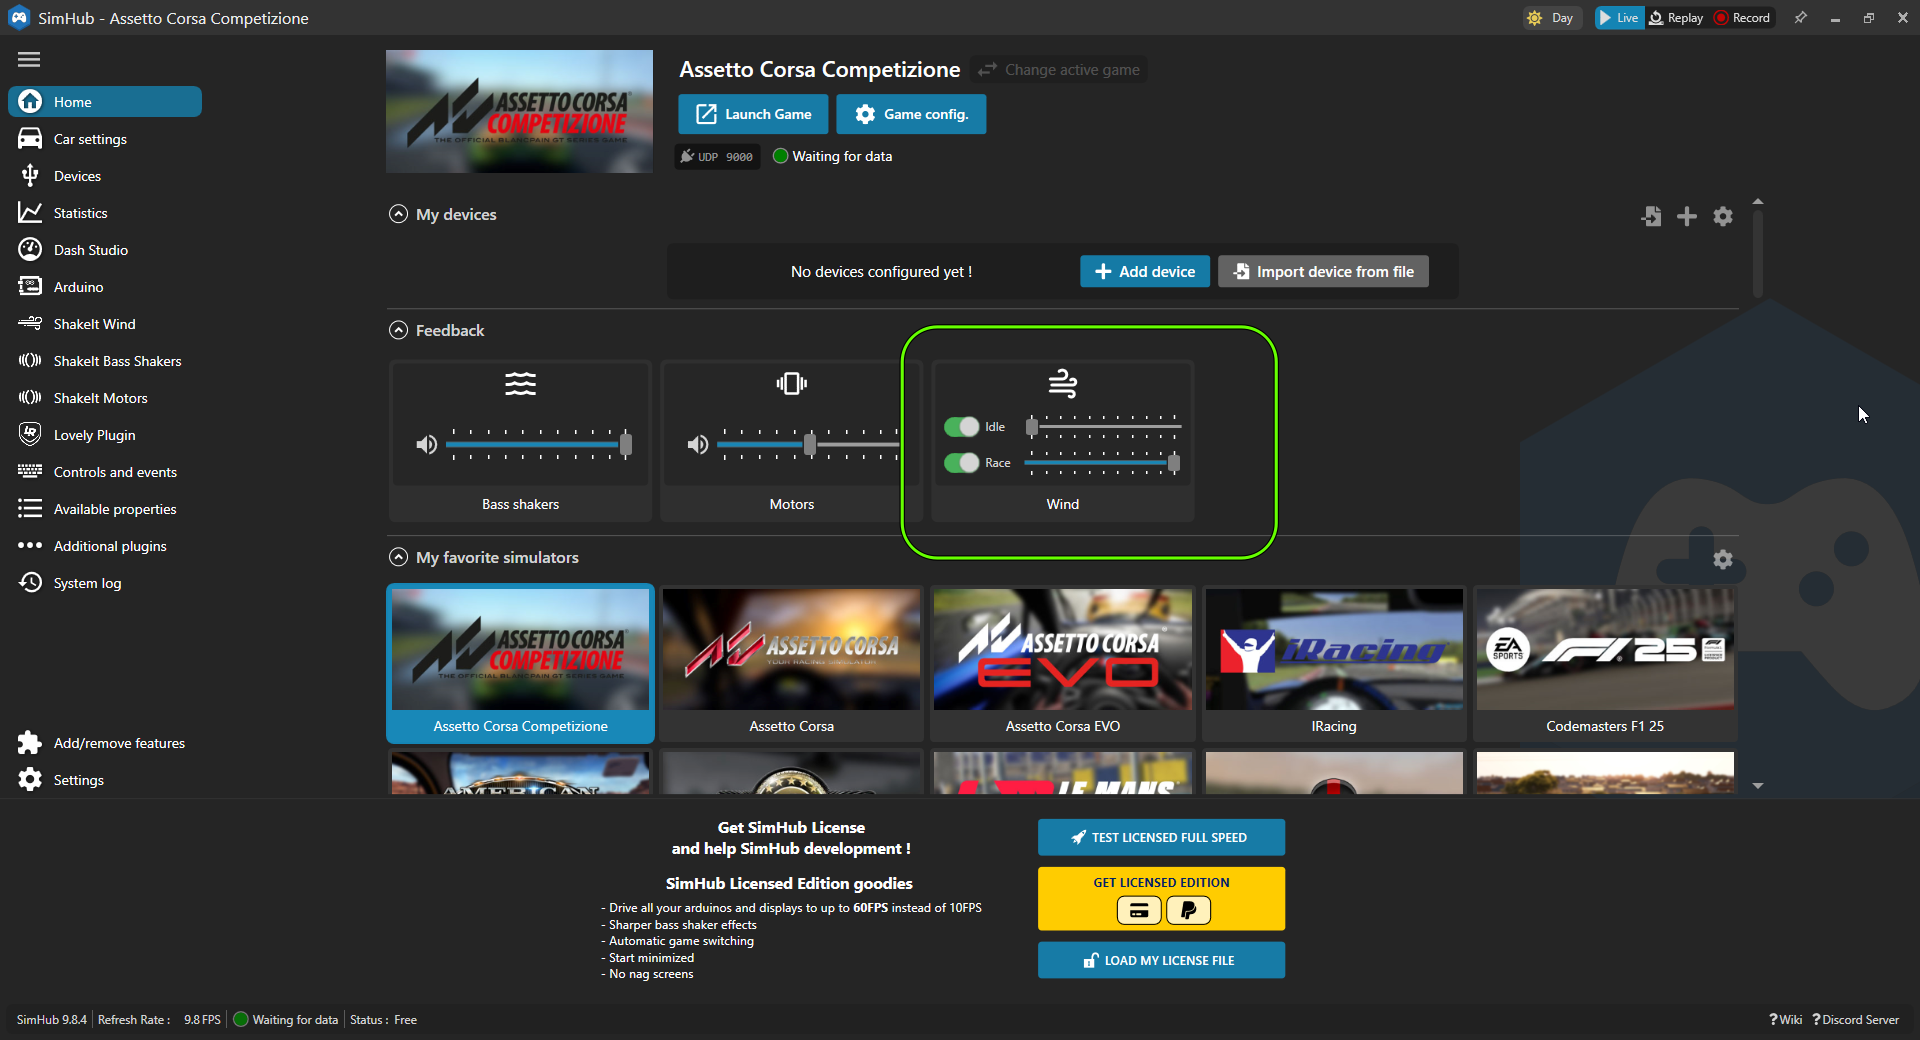Toggle the Idle wind switch
1920x1040 pixels.
(962, 427)
